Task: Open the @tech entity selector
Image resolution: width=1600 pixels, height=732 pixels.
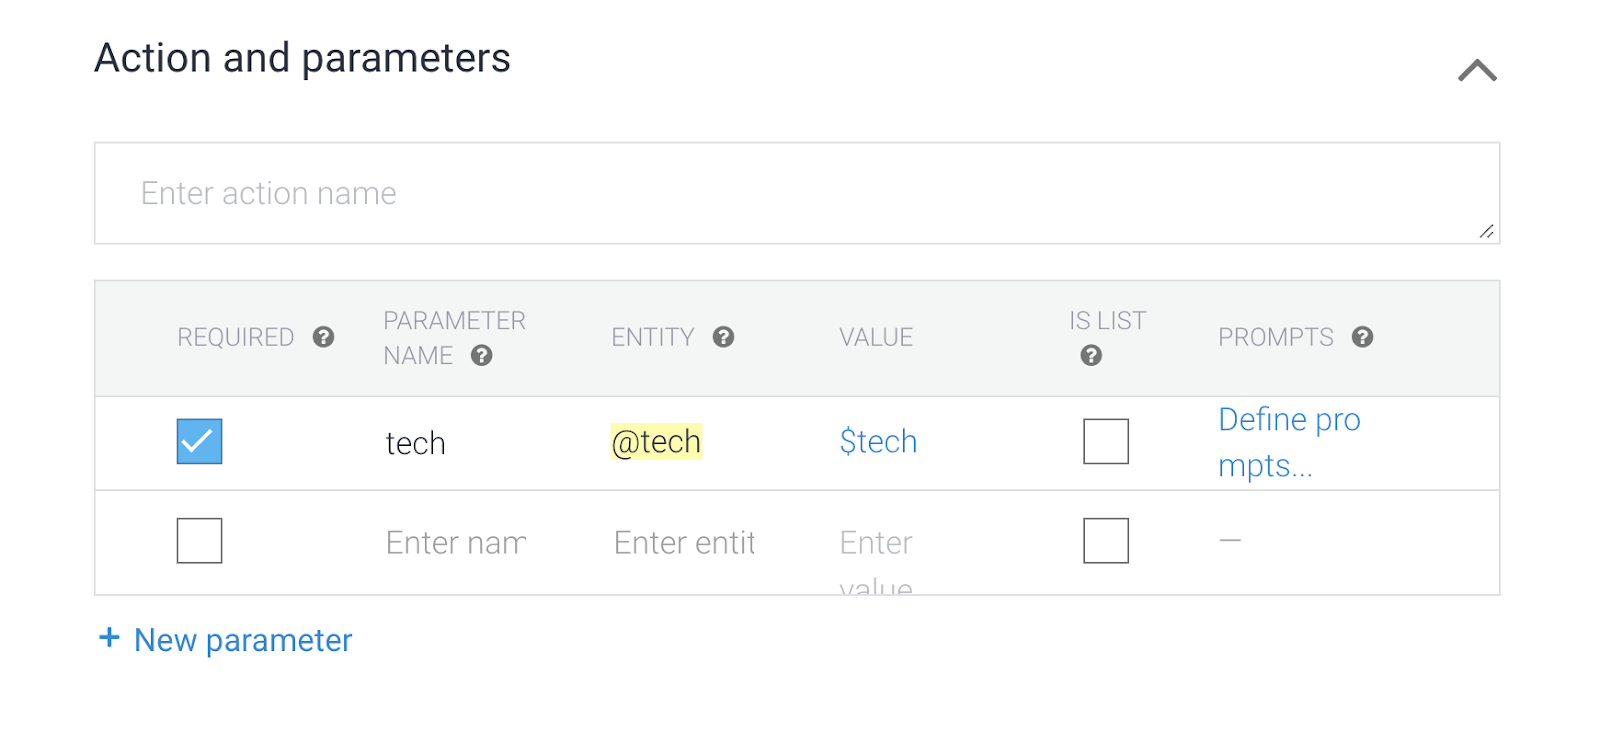Action: point(656,442)
